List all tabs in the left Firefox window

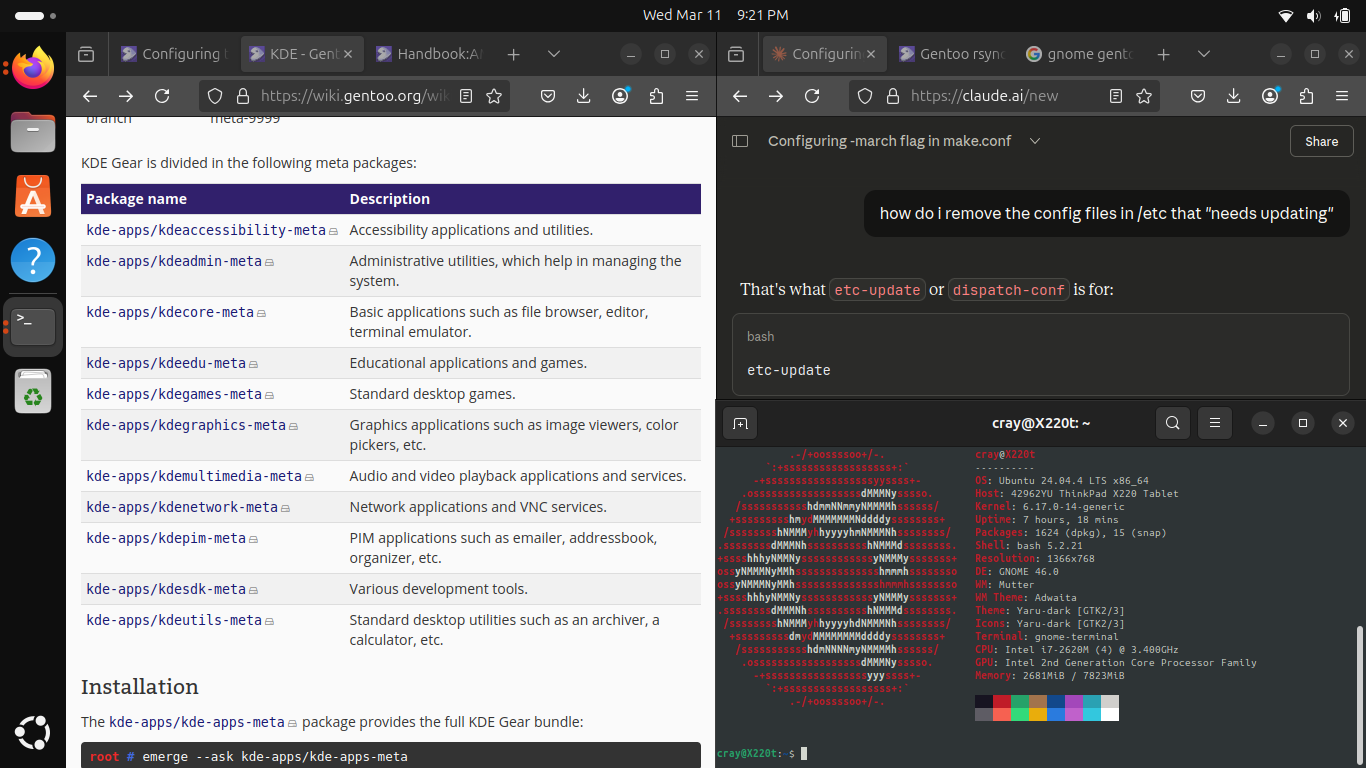tap(554, 54)
